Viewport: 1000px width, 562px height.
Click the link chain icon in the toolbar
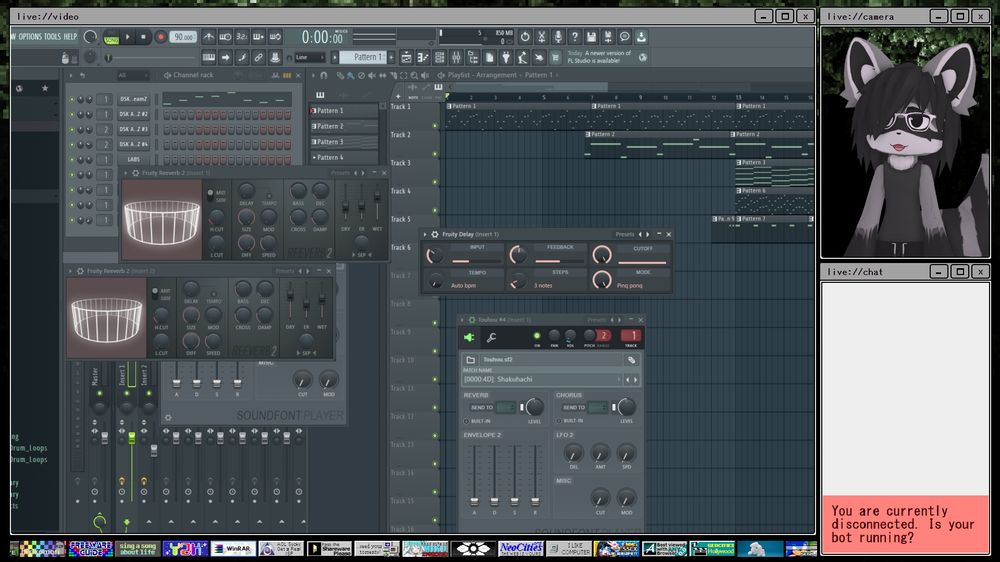tap(258, 57)
